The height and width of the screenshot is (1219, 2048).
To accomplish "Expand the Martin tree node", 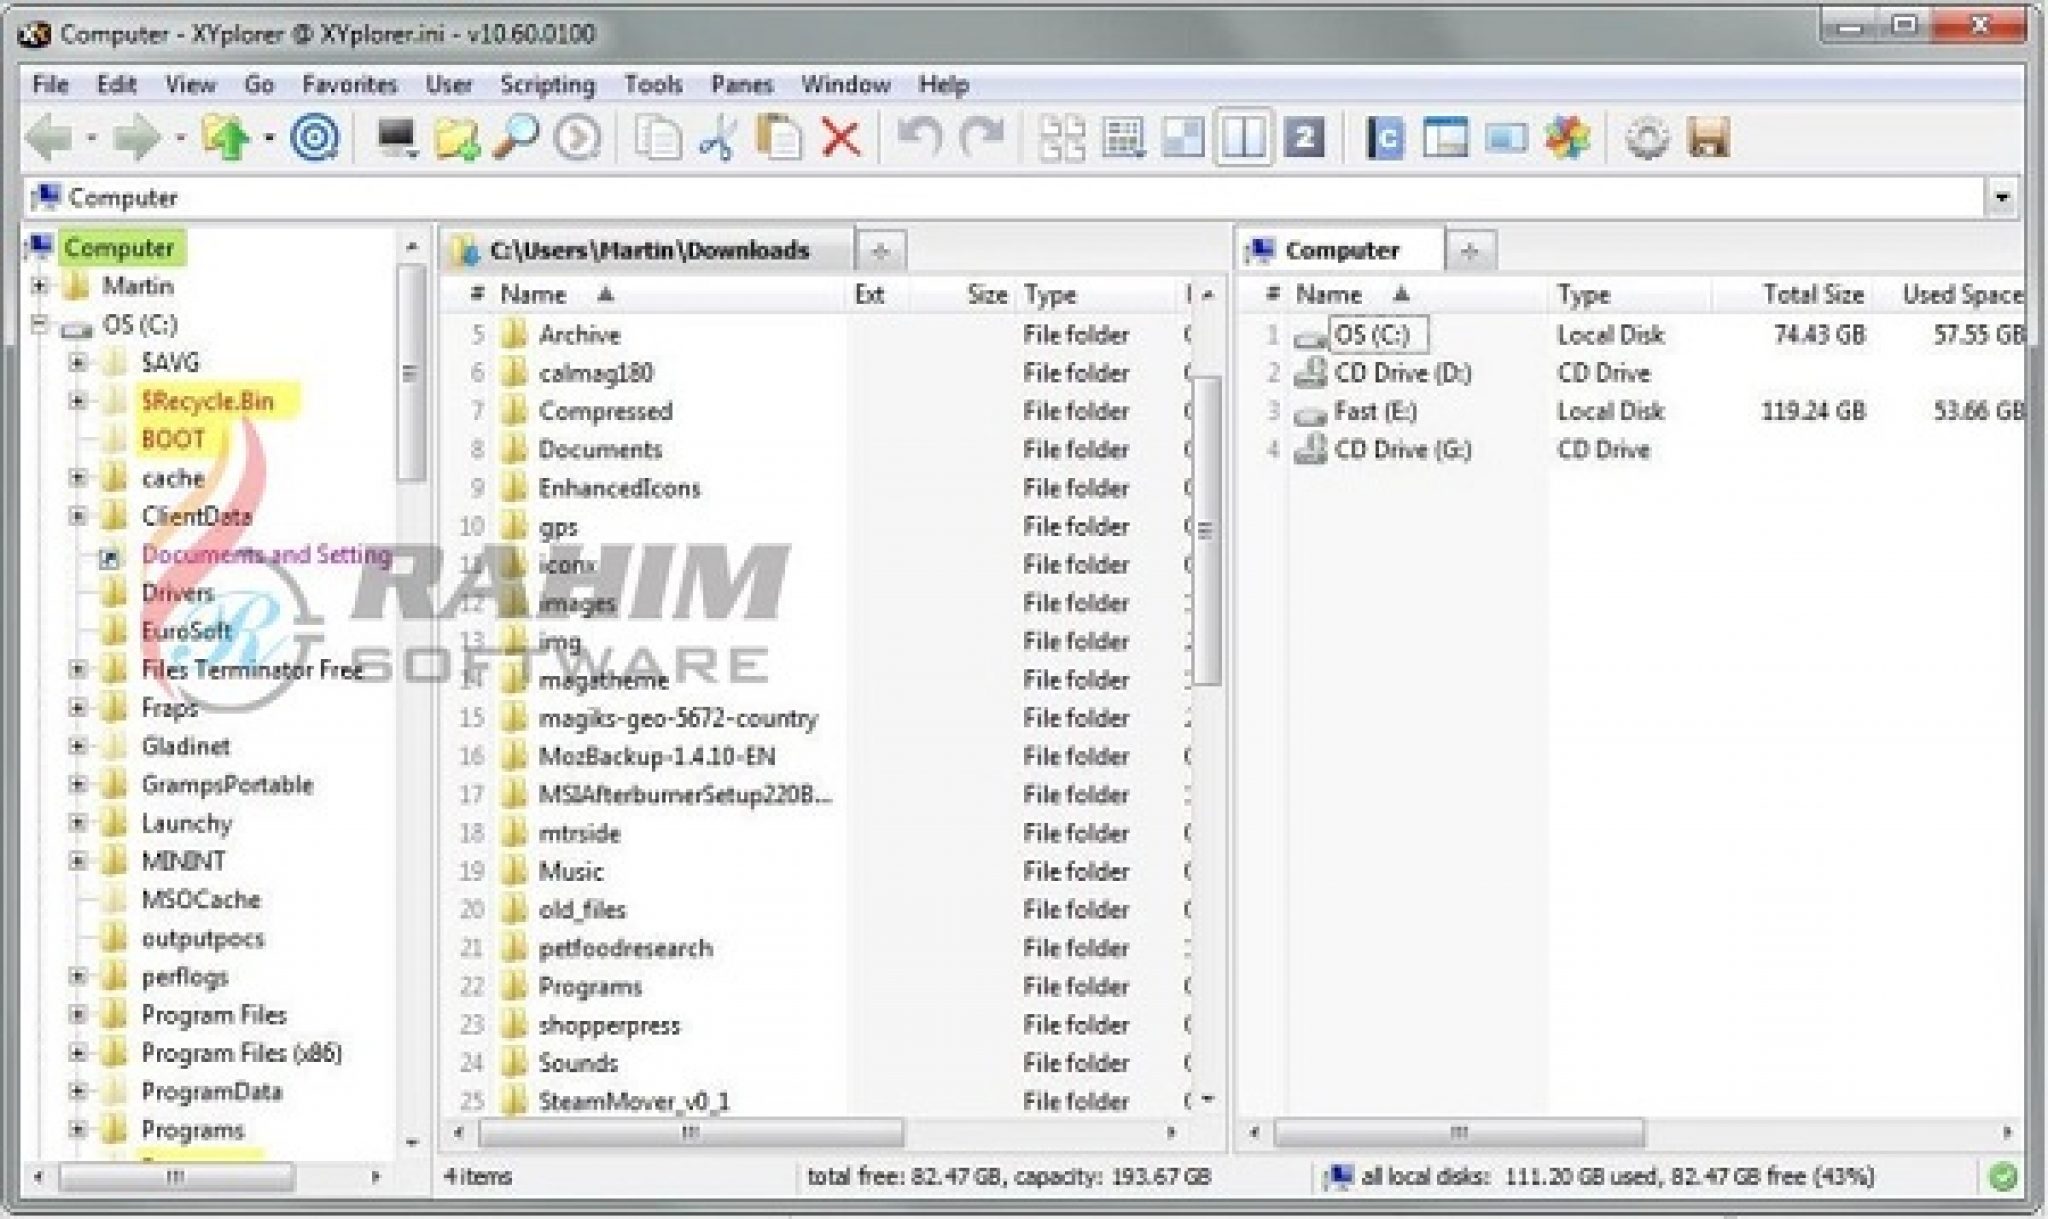I will pos(39,286).
